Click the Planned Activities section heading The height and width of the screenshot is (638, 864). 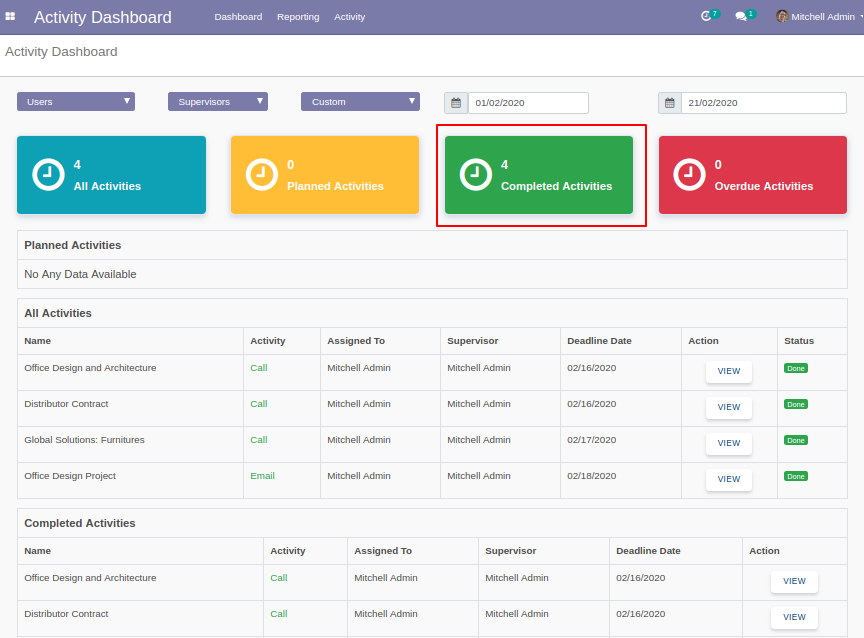[x=73, y=245]
